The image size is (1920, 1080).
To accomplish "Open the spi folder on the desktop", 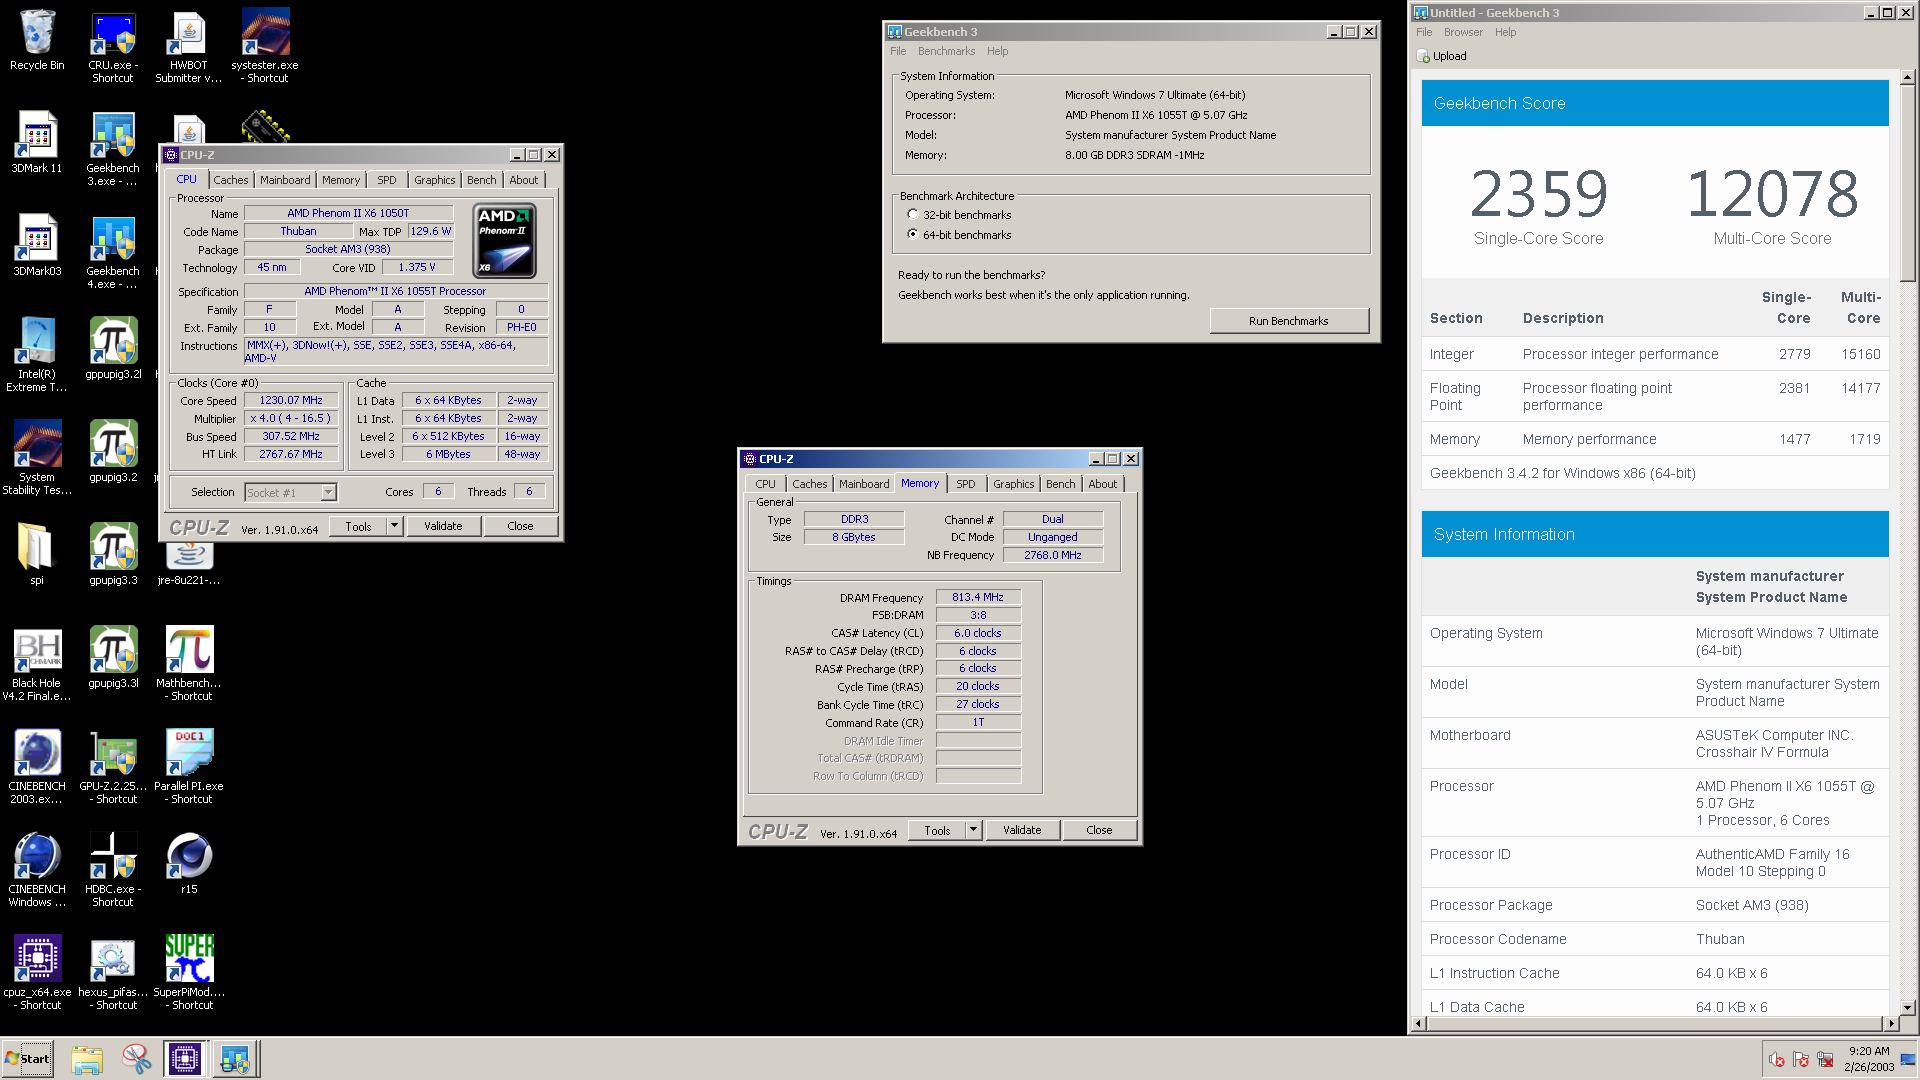I will pyautogui.click(x=37, y=554).
